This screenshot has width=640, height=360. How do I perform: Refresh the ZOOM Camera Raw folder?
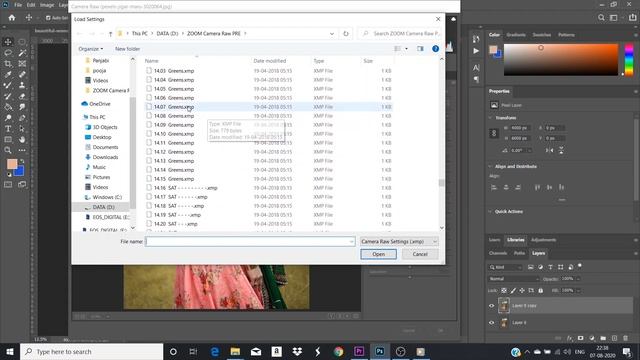point(346,33)
